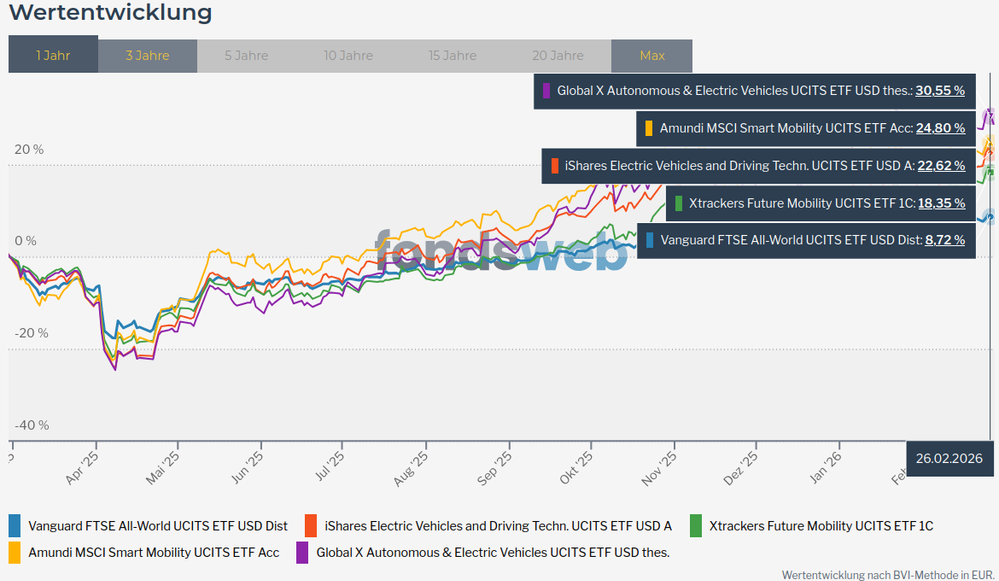Click the Vanguard FTSE All-World tooltip label
This screenshot has width=999, height=581.
tap(791, 240)
